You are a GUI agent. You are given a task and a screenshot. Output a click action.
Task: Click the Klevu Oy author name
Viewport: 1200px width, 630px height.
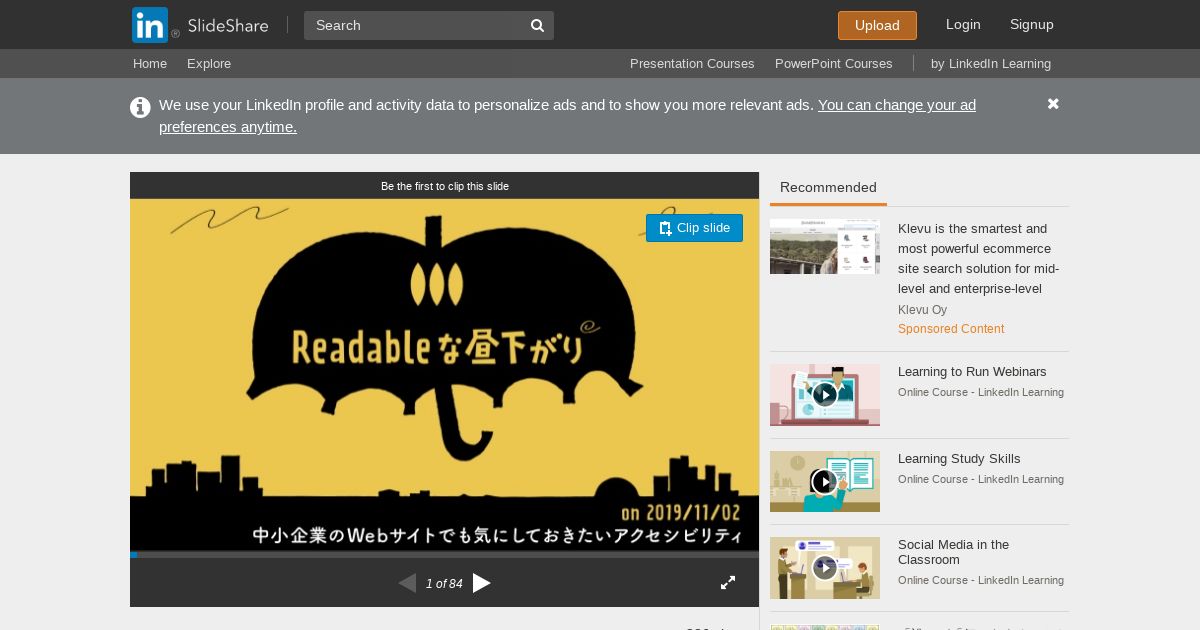pos(922,310)
